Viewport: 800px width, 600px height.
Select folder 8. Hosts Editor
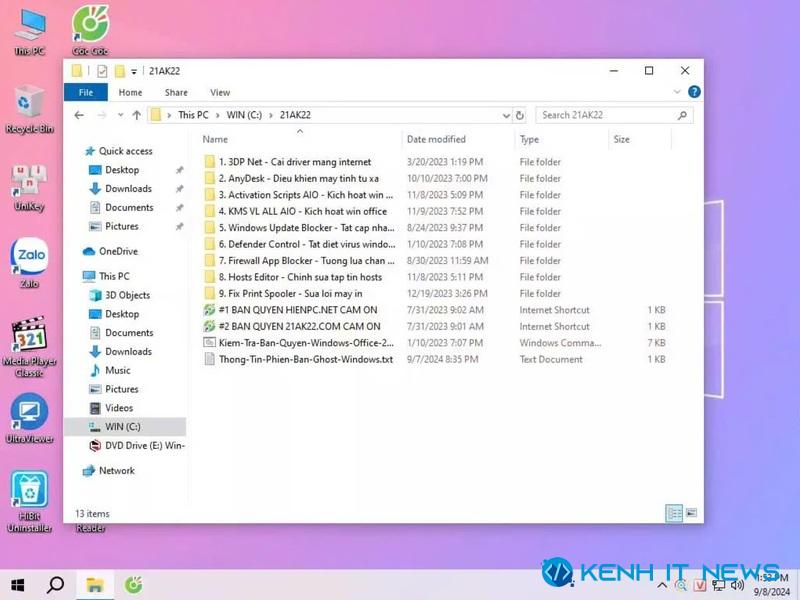[300, 277]
